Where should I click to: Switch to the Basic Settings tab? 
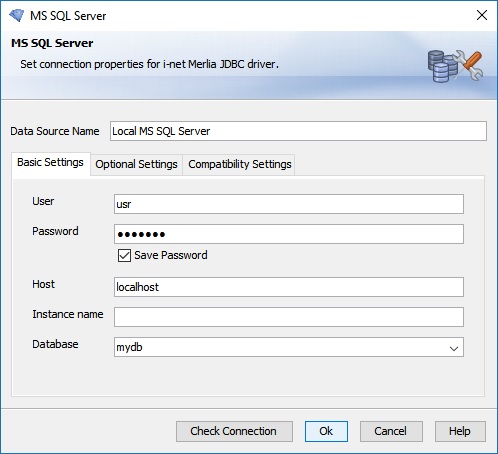50,163
